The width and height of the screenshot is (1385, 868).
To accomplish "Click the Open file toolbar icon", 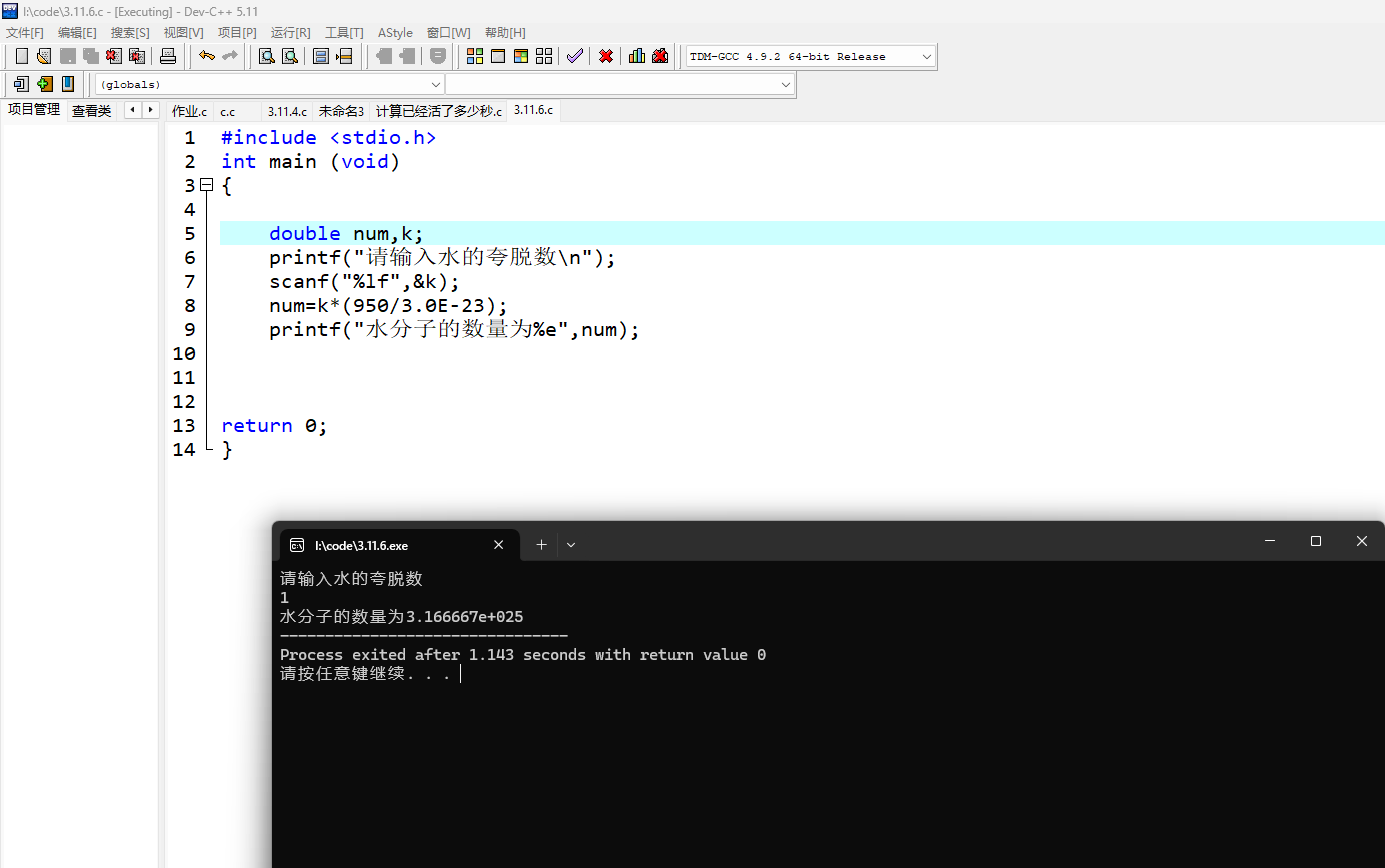I will pyautogui.click(x=44, y=56).
